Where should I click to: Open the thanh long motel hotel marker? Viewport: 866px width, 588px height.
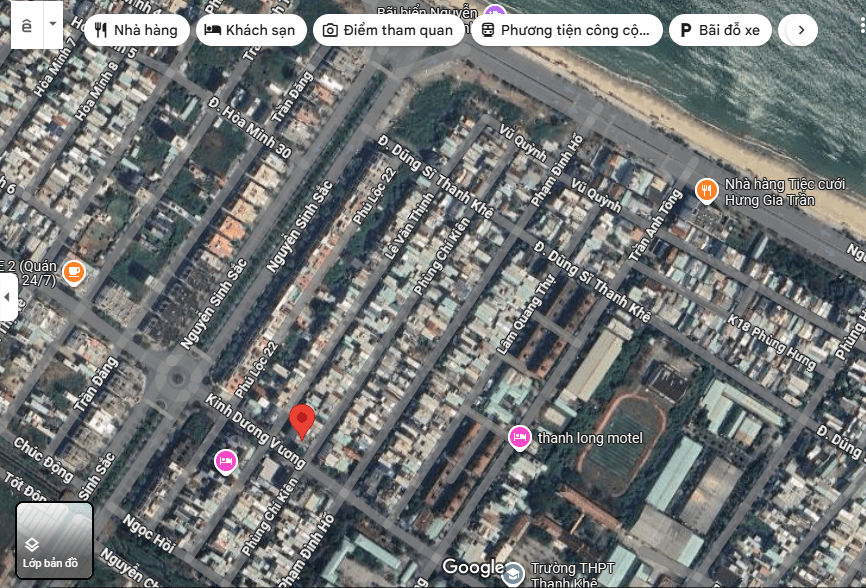coord(519,437)
